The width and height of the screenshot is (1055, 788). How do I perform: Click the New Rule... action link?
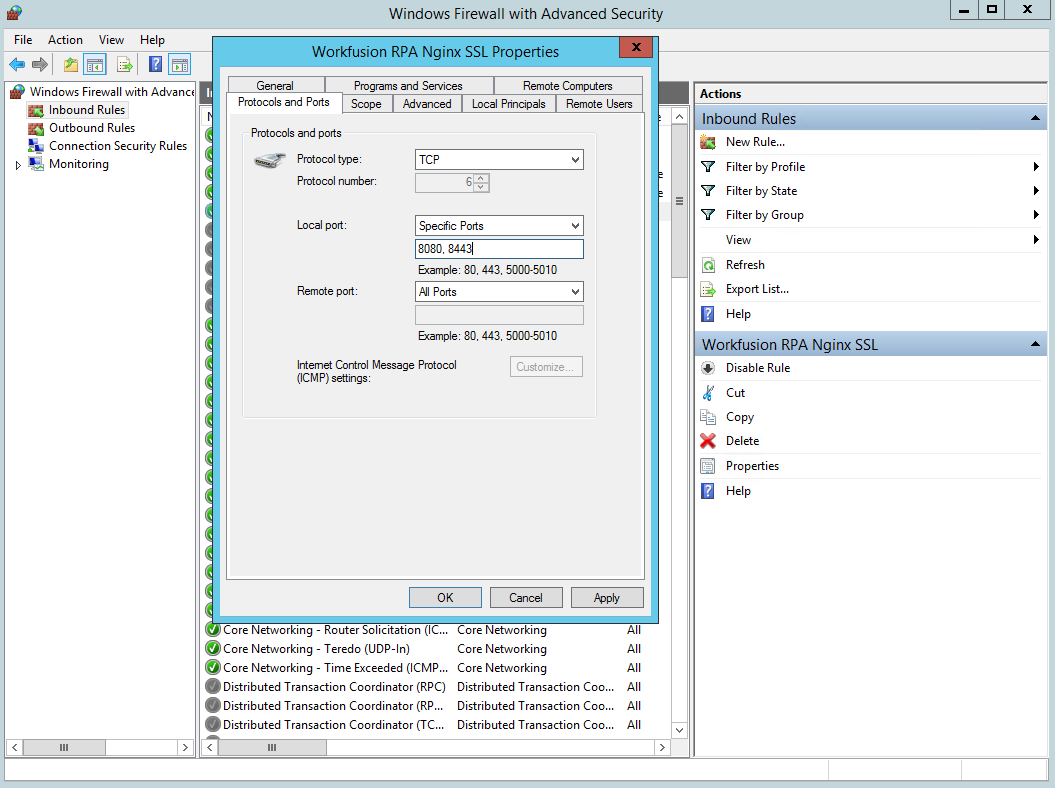pos(755,142)
